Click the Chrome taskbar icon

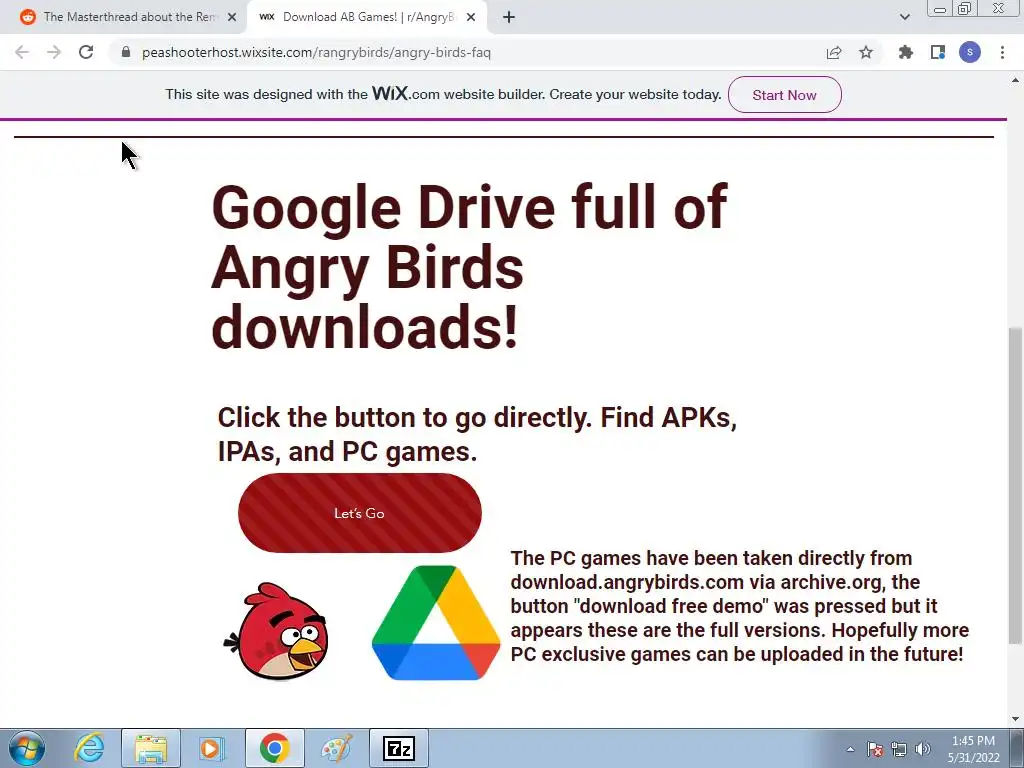coord(275,748)
